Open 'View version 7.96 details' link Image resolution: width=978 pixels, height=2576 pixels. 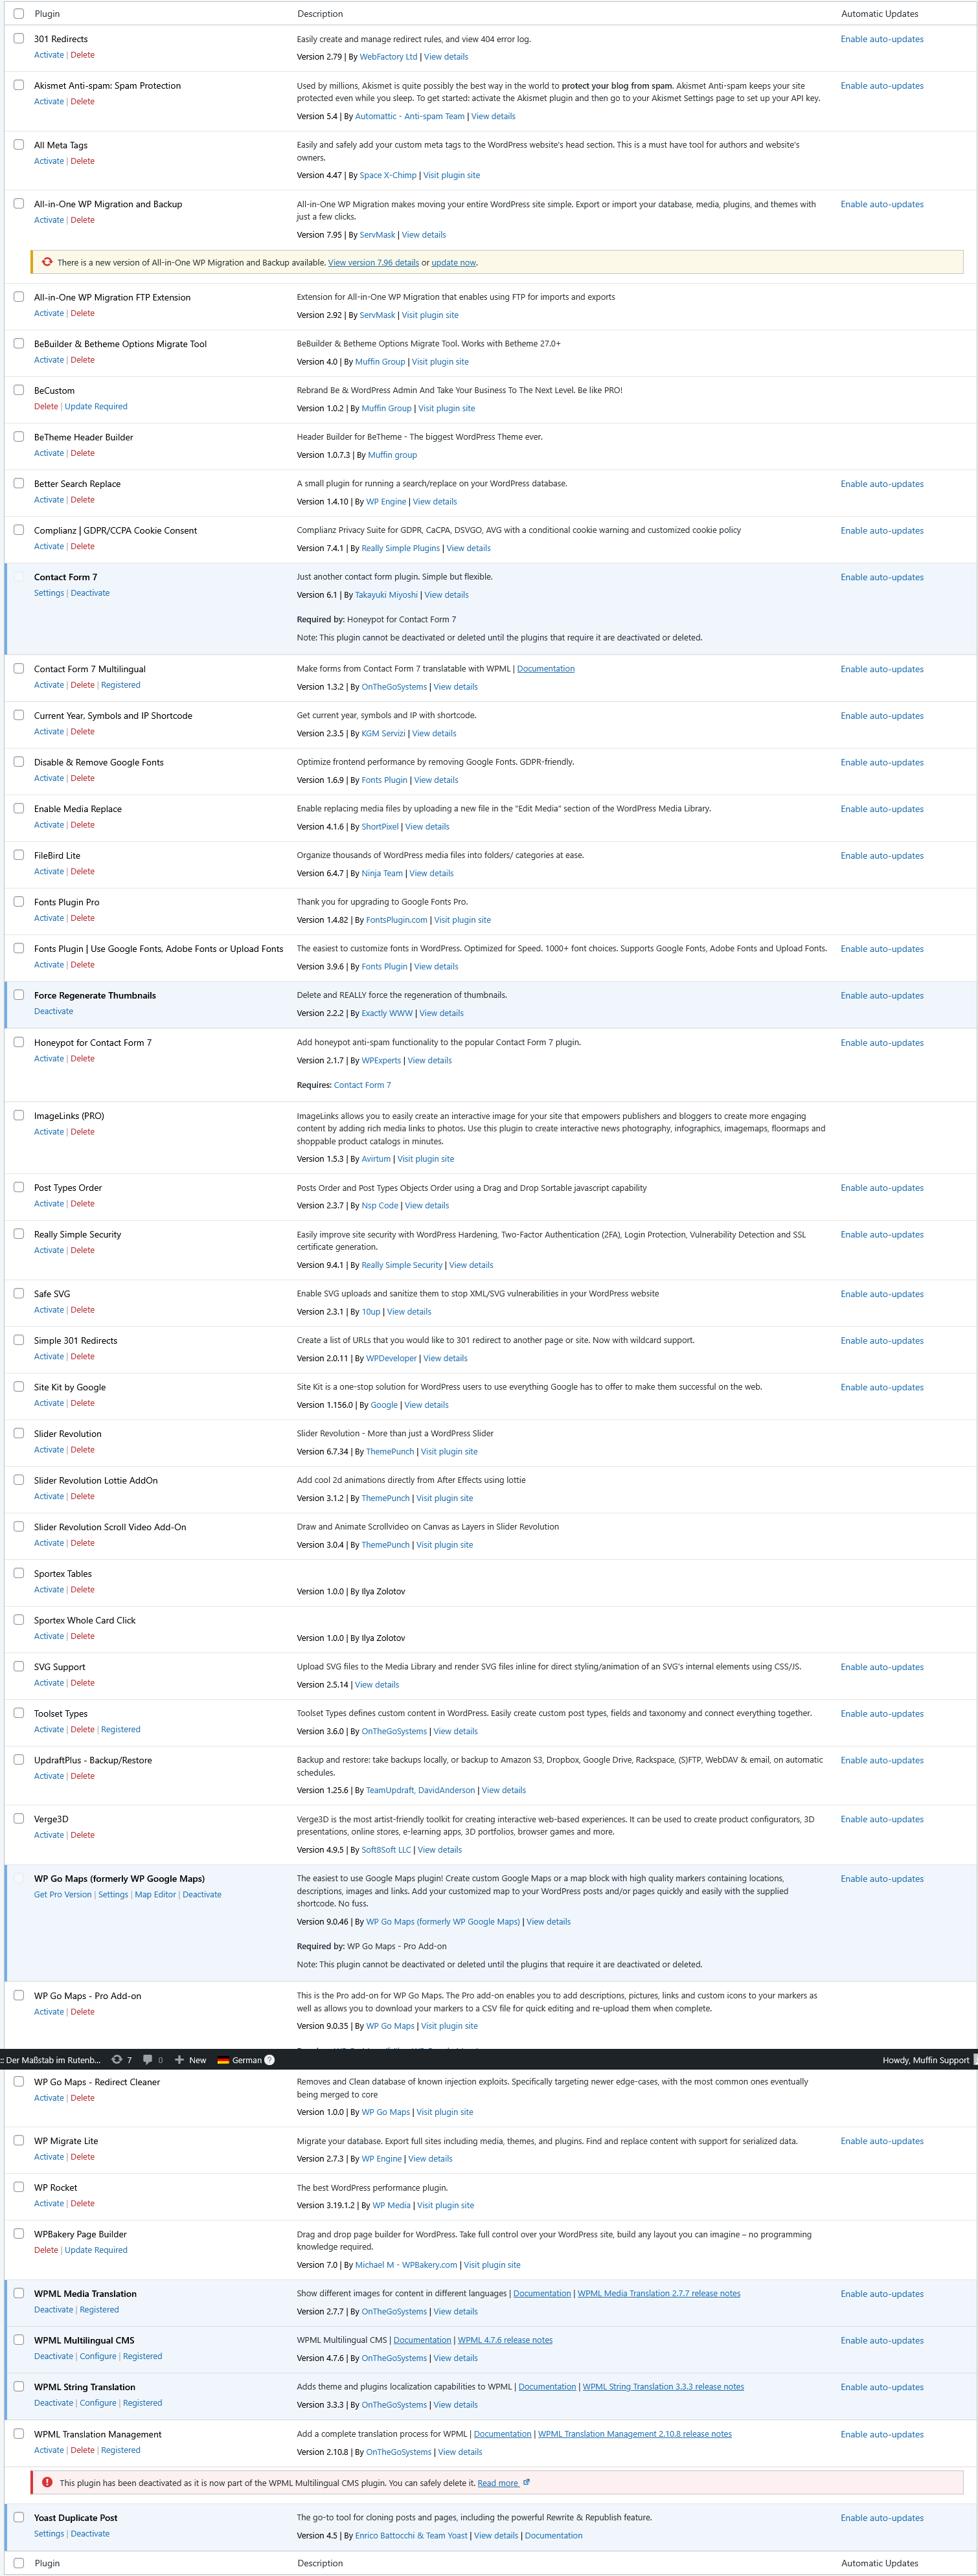(373, 263)
